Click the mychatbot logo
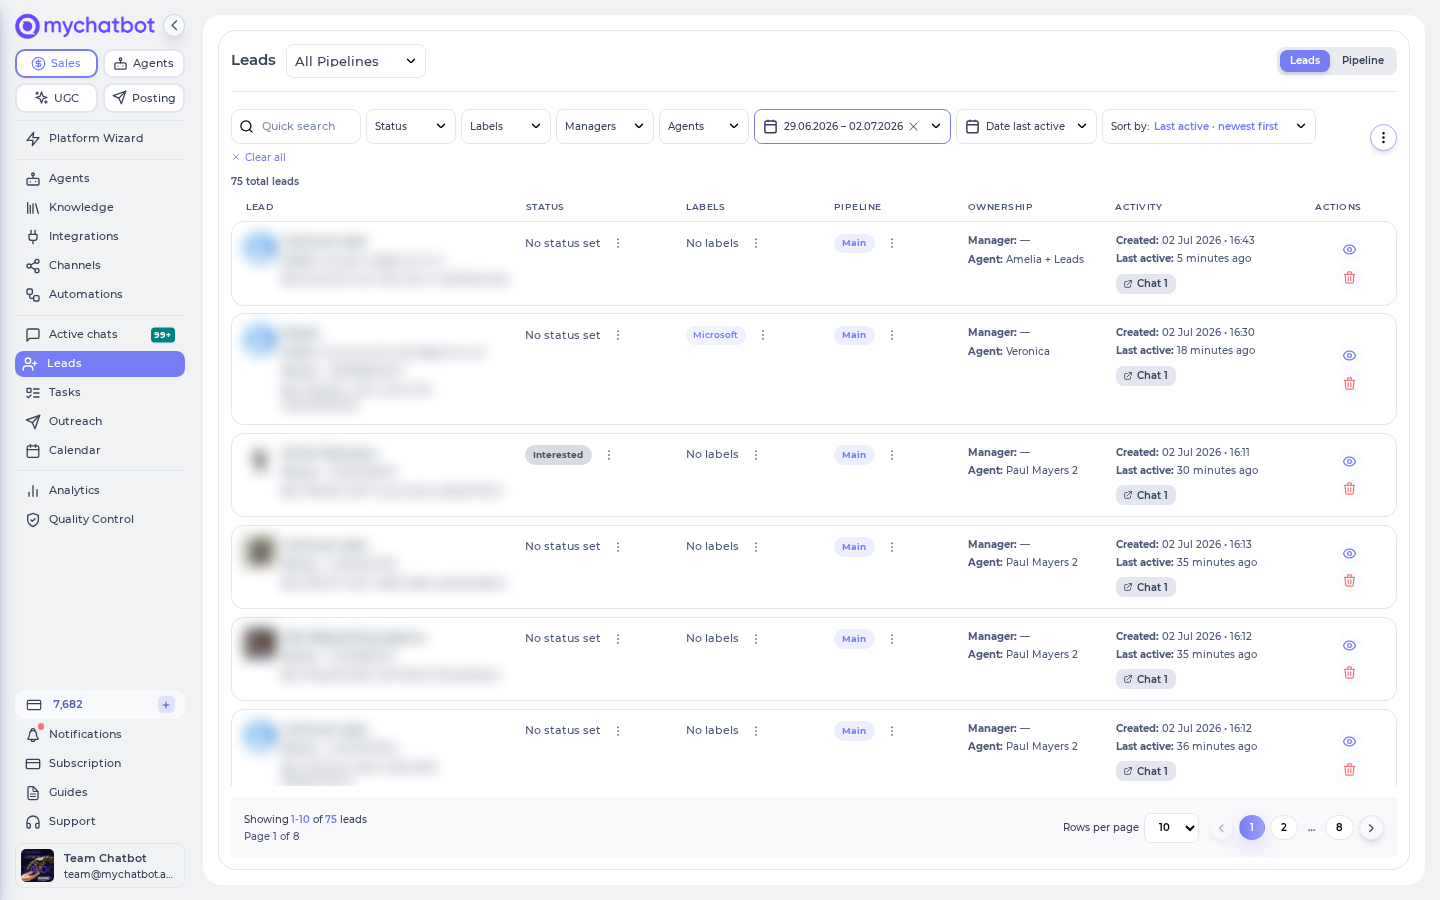This screenshot has width=1440, height=900. [85, 26]
